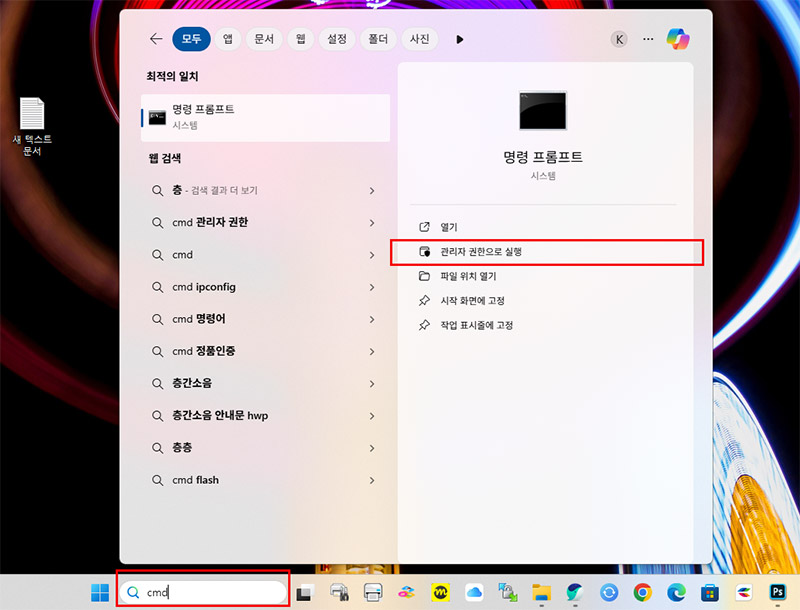Expand chevron for plain cmd suggestion
800x610 pixels.
pyautogui.click(x=372, y=255)
